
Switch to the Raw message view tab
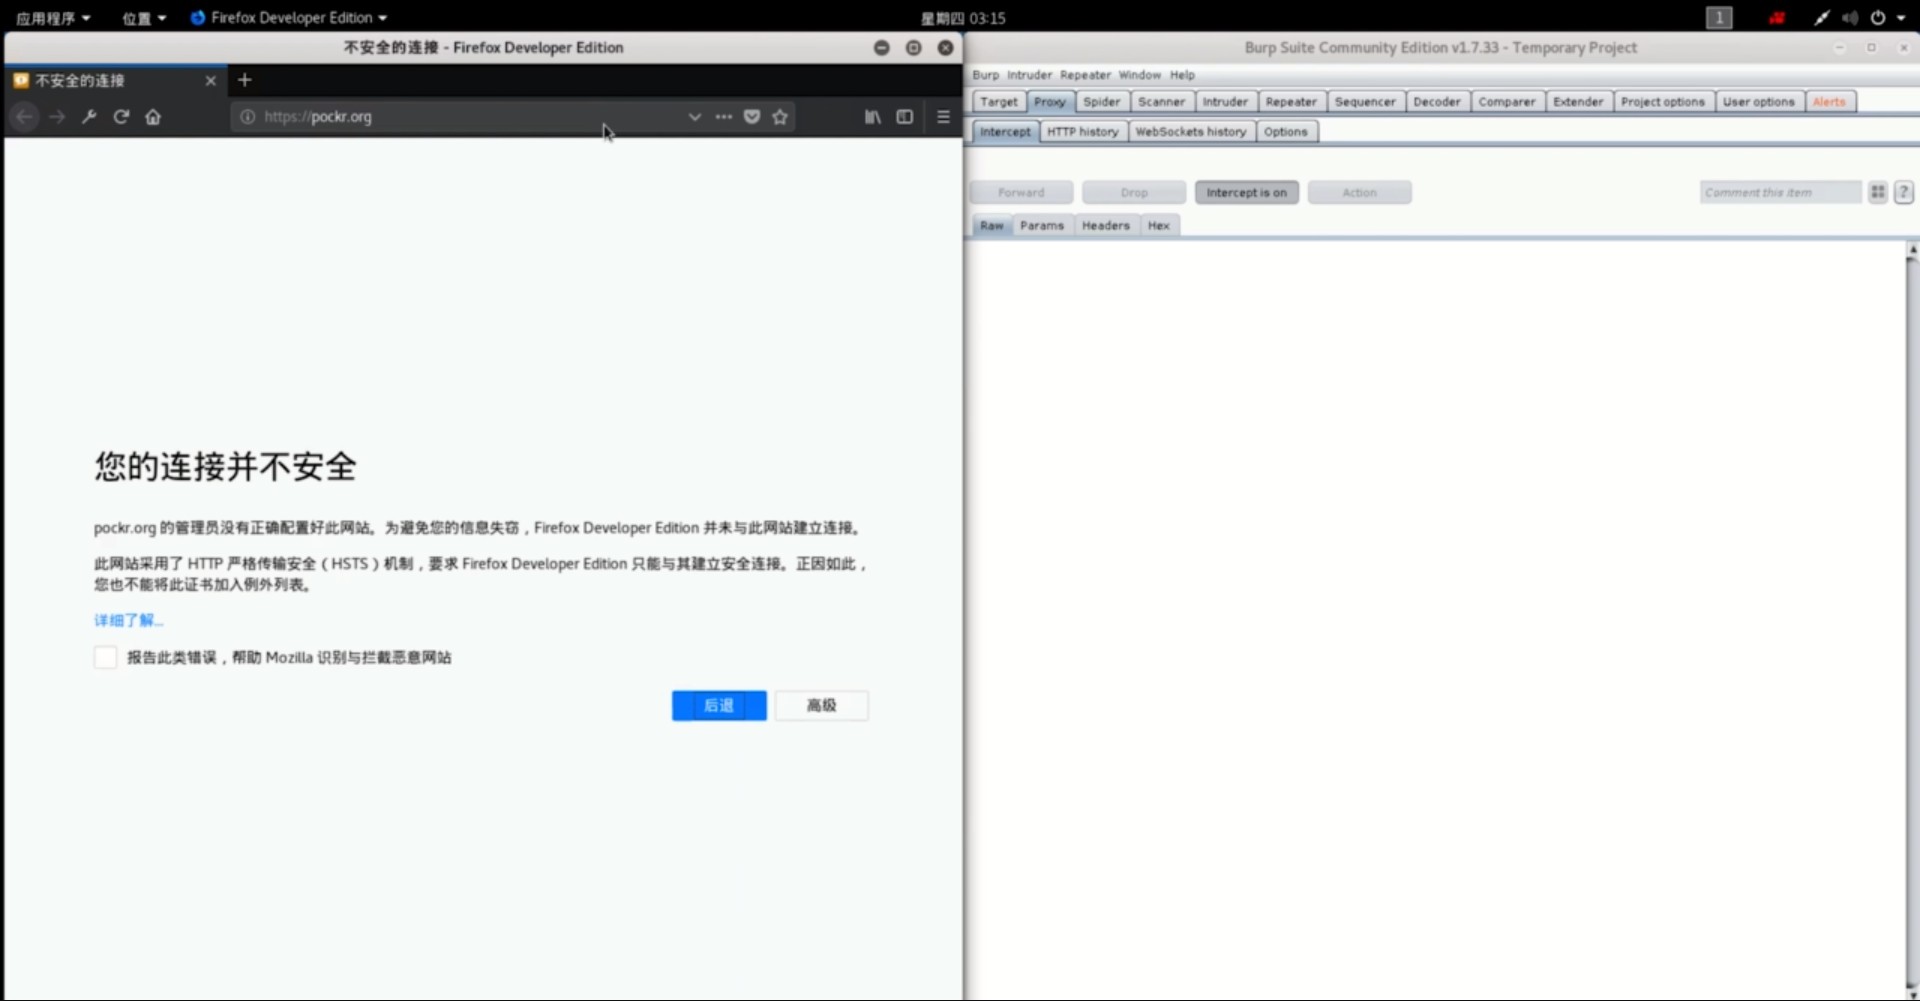point(991,226)
